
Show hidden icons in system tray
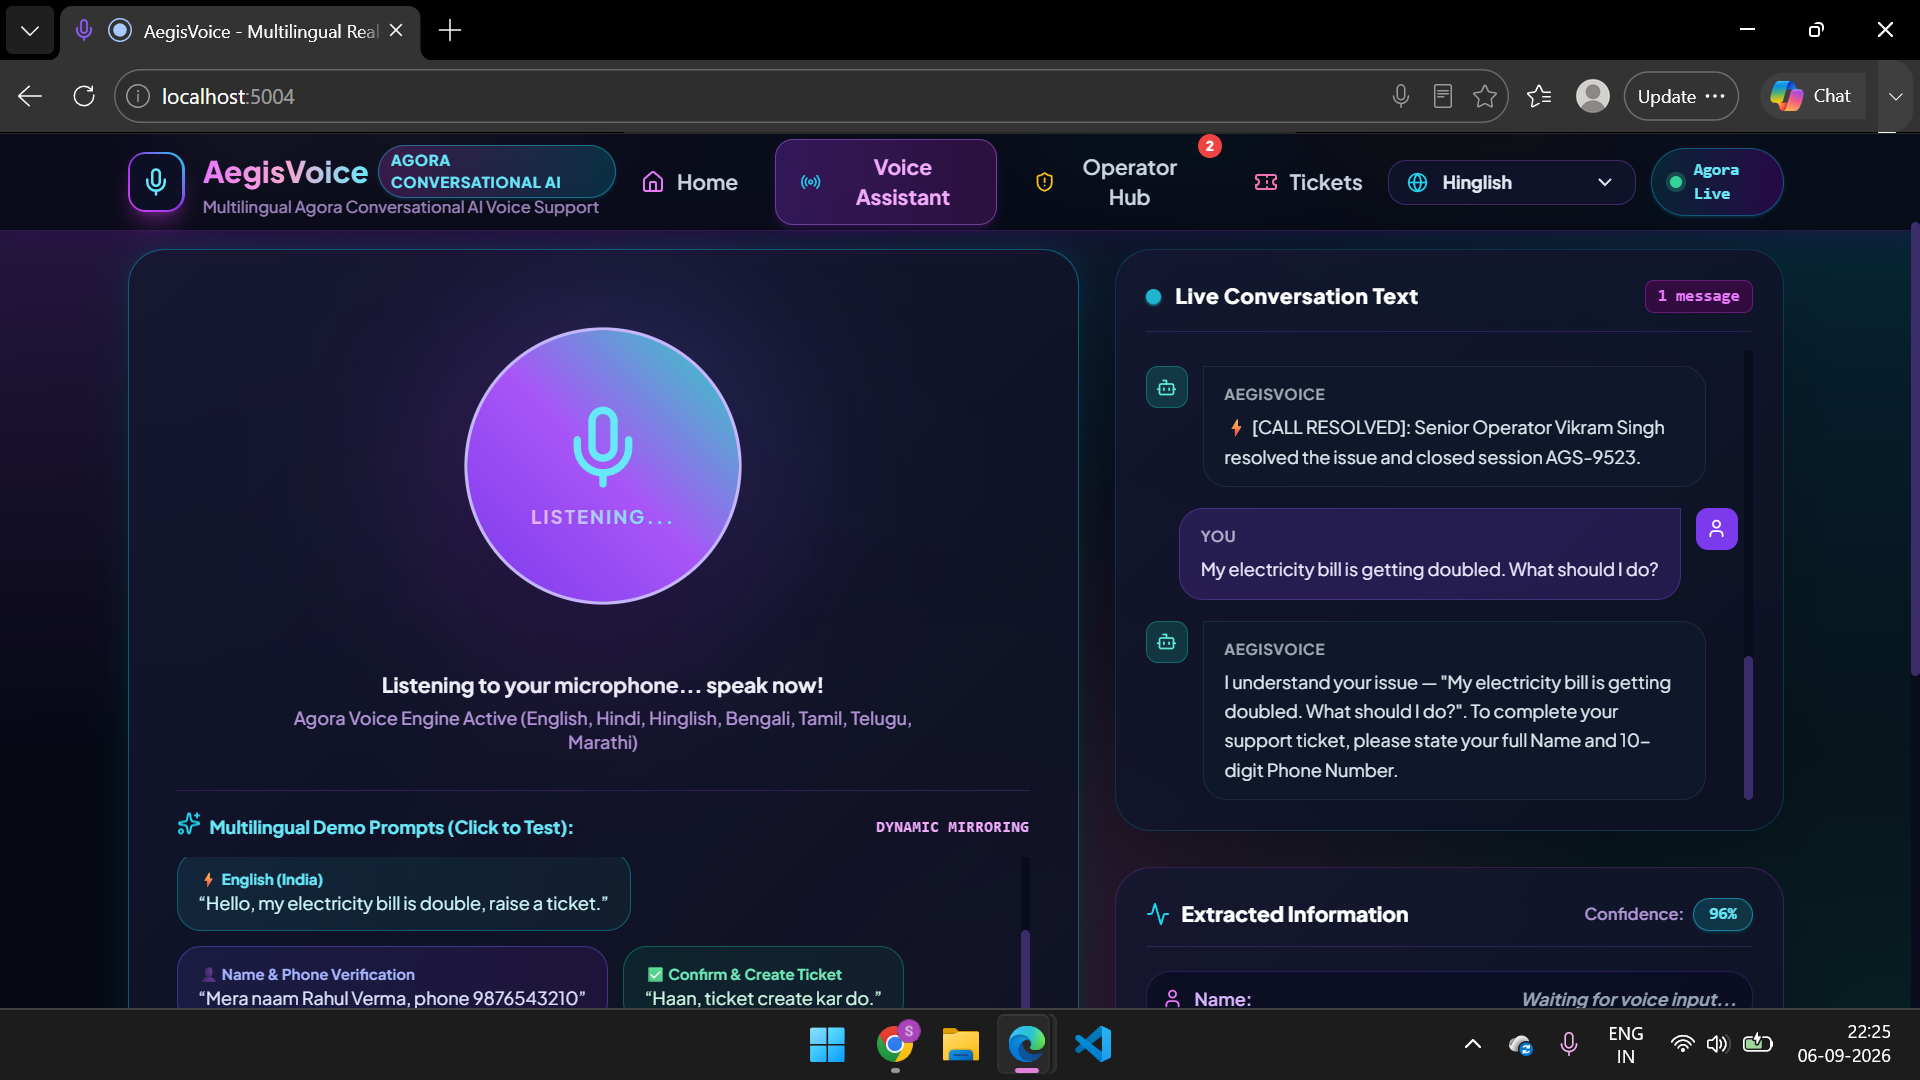[x=1472, y=1044]
